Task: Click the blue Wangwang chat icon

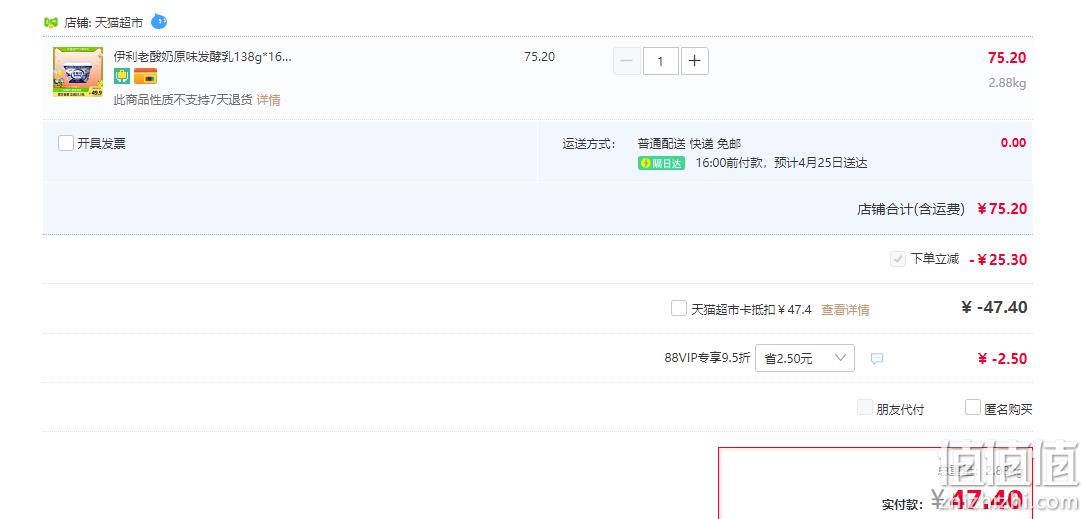Action: pos(159,22)
